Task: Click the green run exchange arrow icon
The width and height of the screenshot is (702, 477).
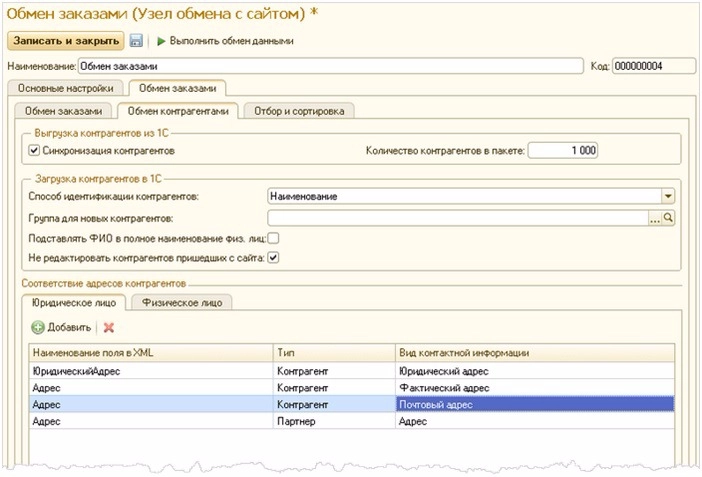Action: [161, 41]
